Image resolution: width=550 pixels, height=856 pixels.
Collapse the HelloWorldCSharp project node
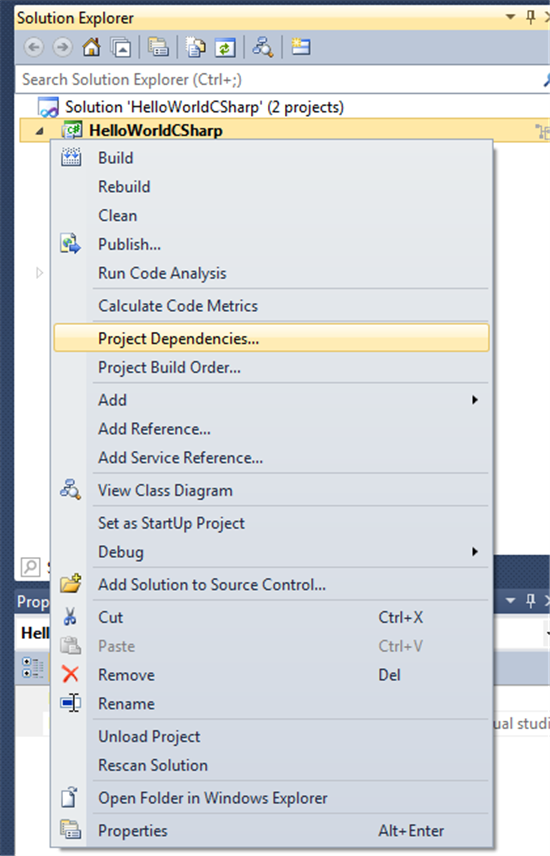tap(39, 131)
